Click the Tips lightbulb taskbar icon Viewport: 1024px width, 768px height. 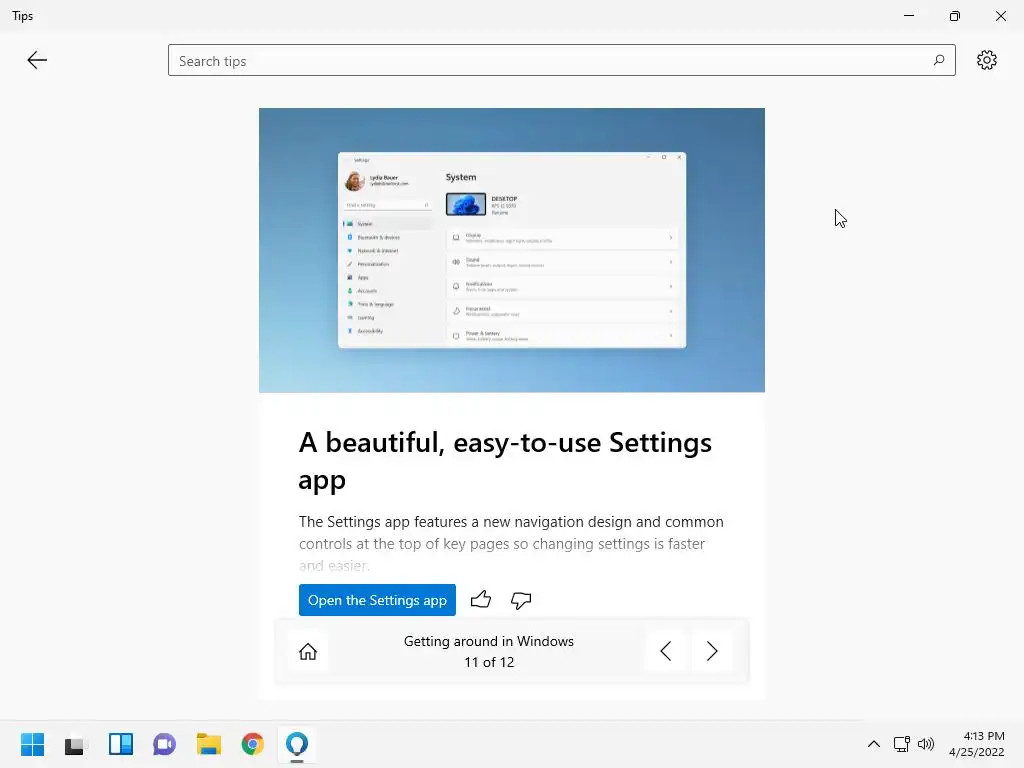[296, 744]
